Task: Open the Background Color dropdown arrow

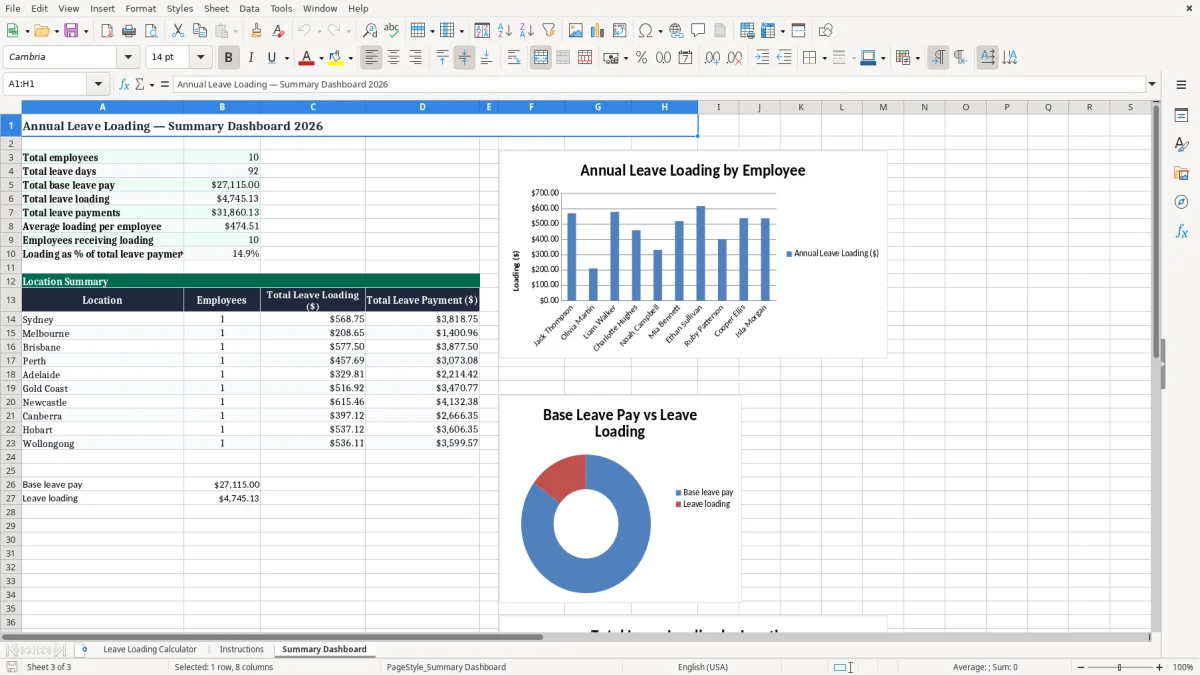Action: tap(350, 58)
